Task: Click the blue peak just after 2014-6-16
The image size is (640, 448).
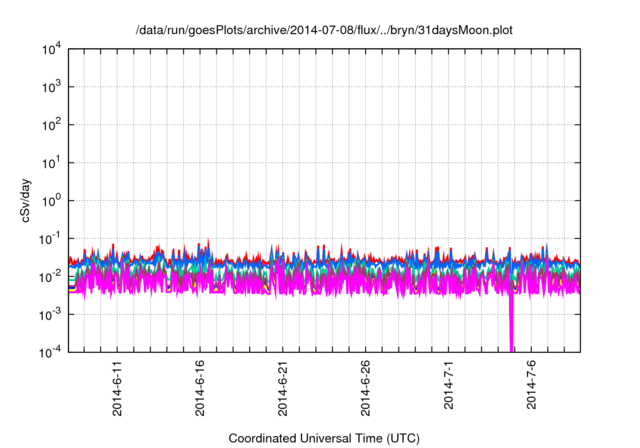Action: (x=208, y=243)
